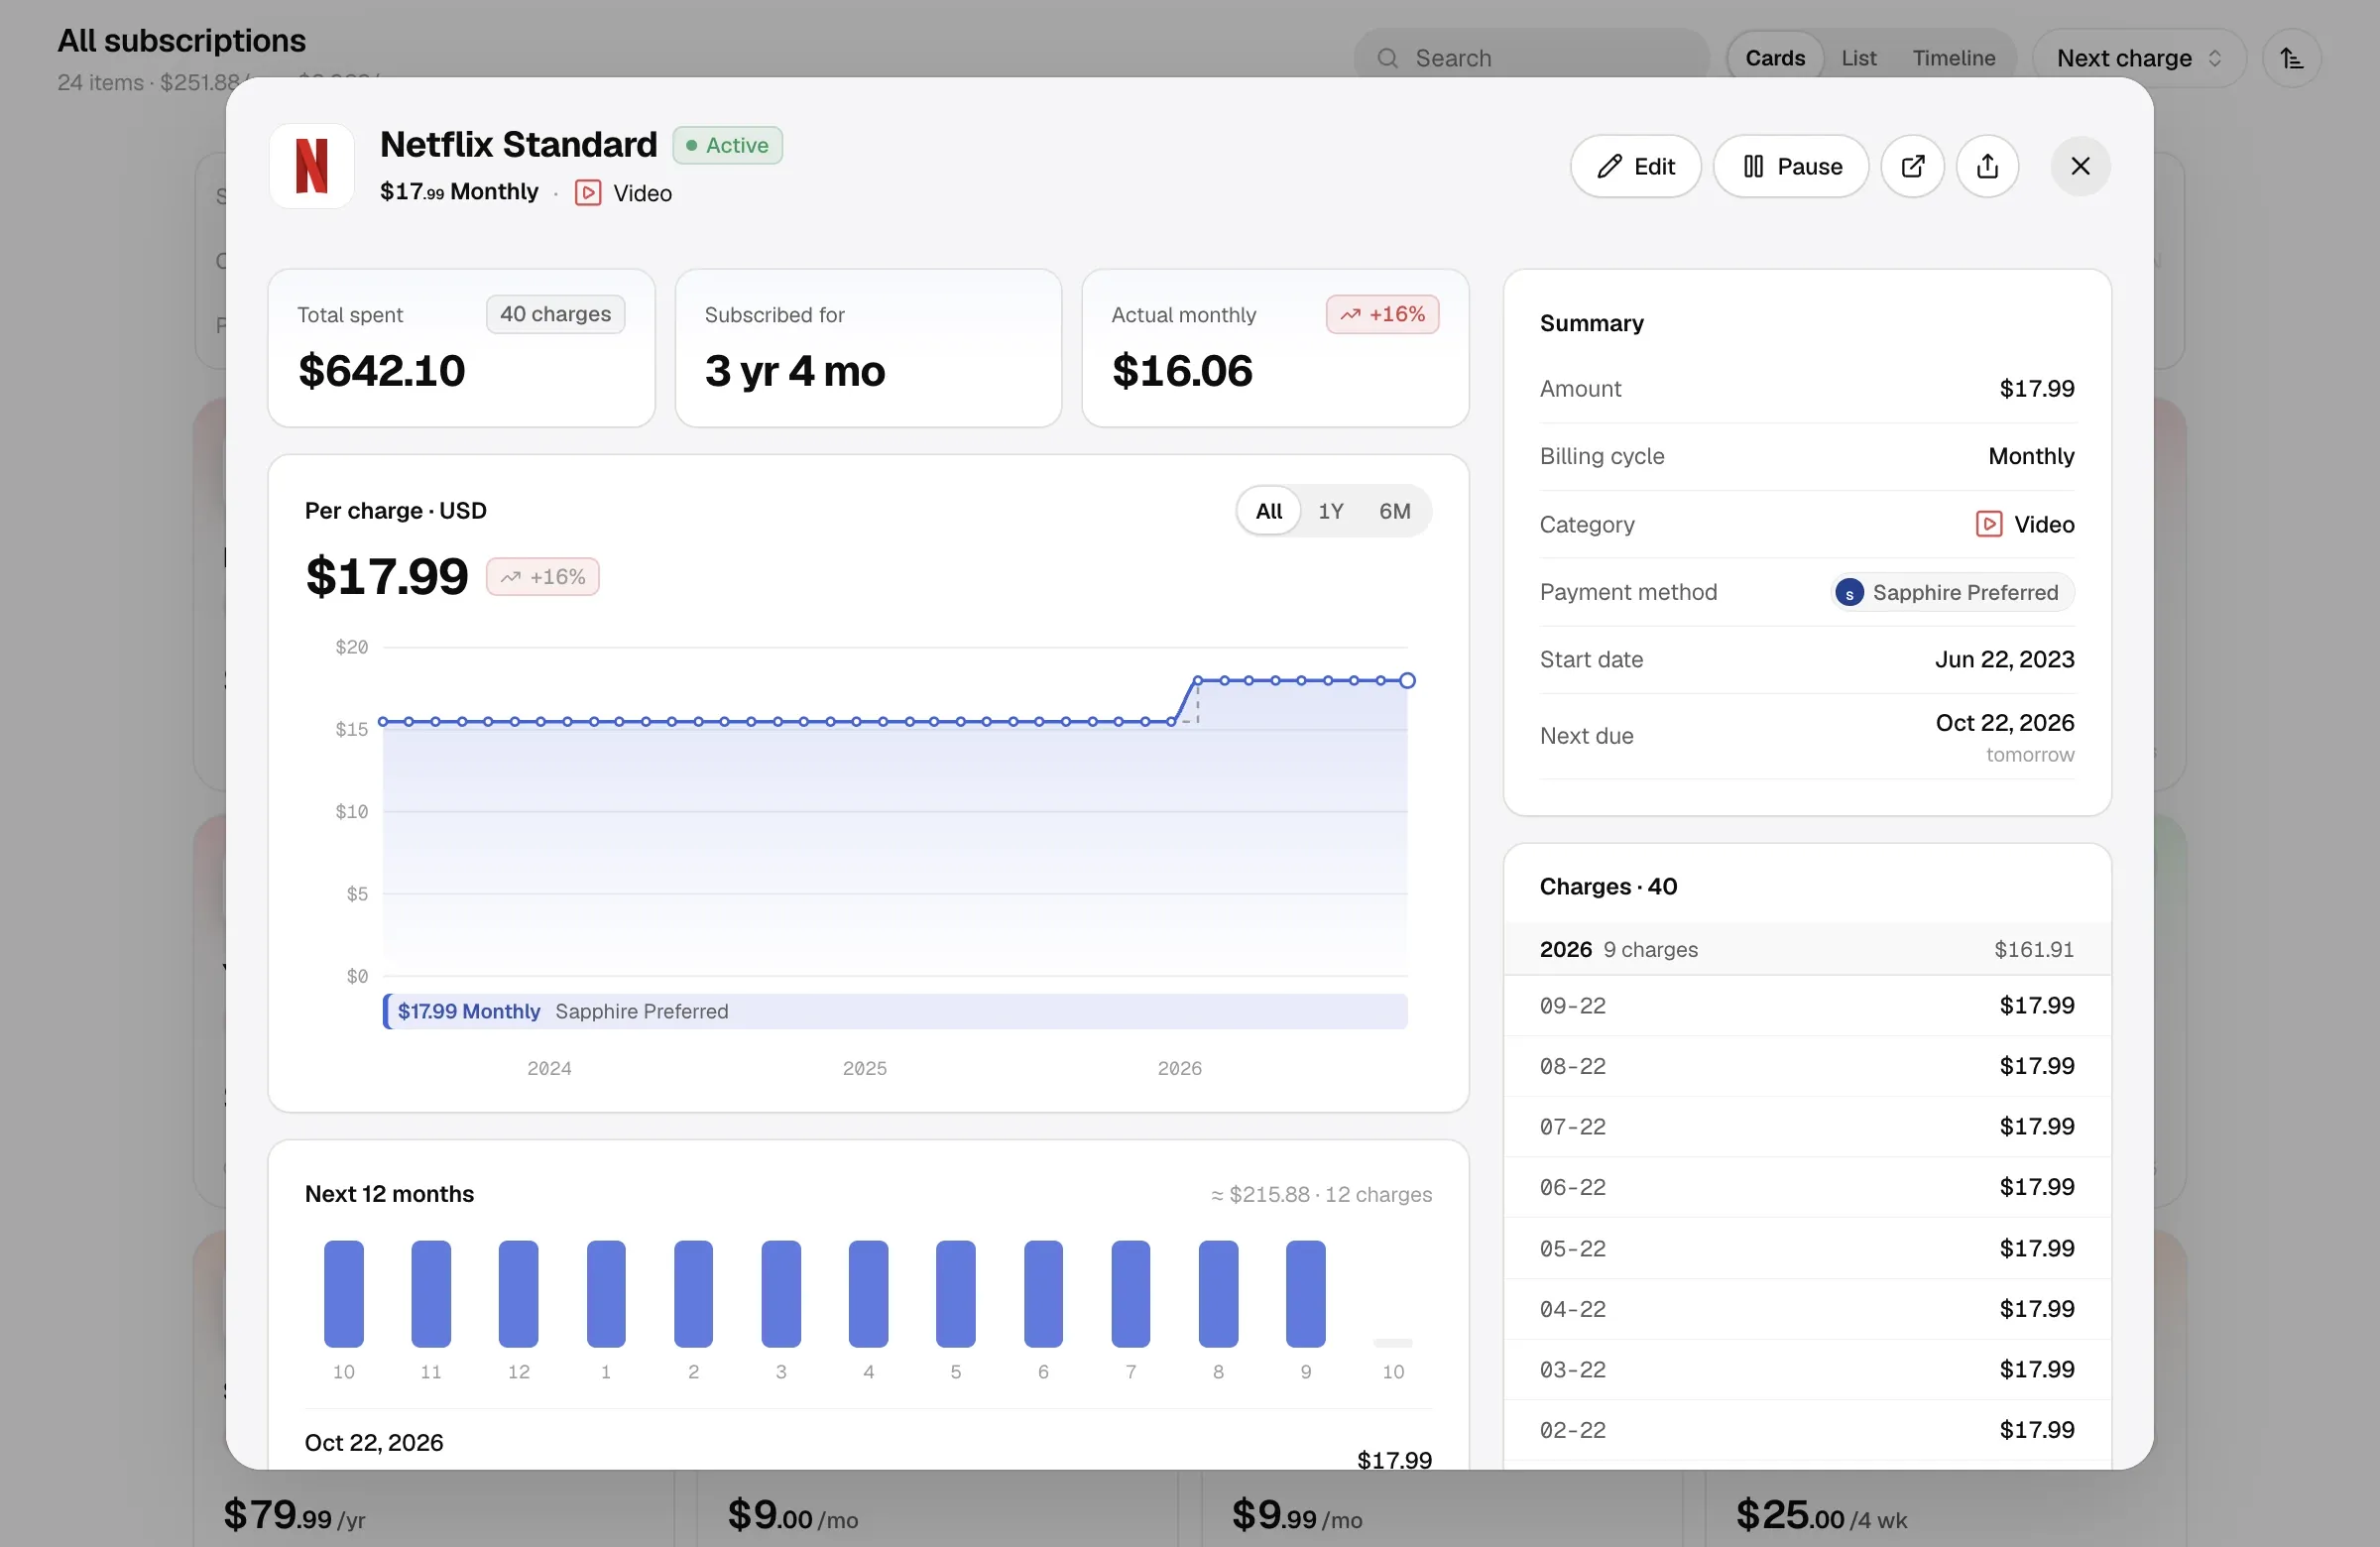
Task: Switch to List view
Action: pyautogui.click(x=1858, y=58)
